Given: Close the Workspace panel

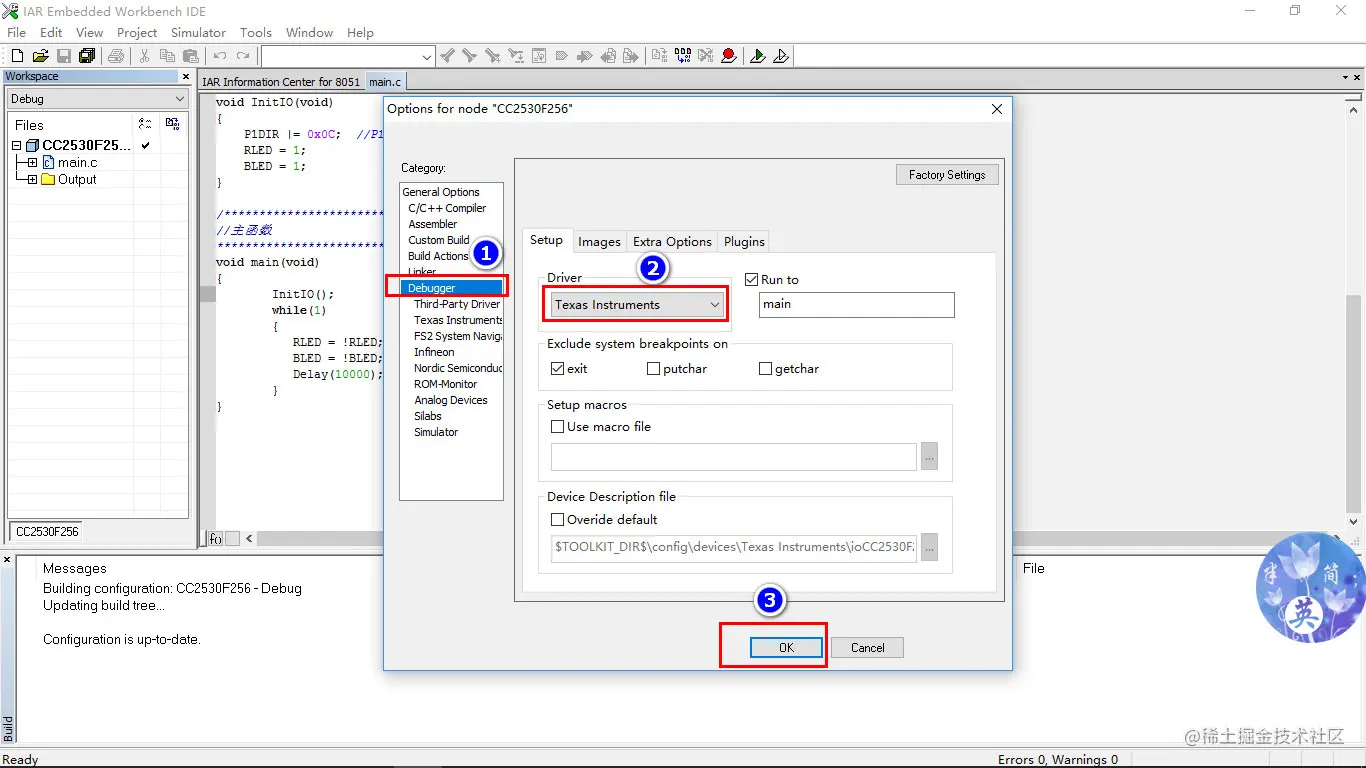Looking at the screenshot, I should (x=186, y=77).
